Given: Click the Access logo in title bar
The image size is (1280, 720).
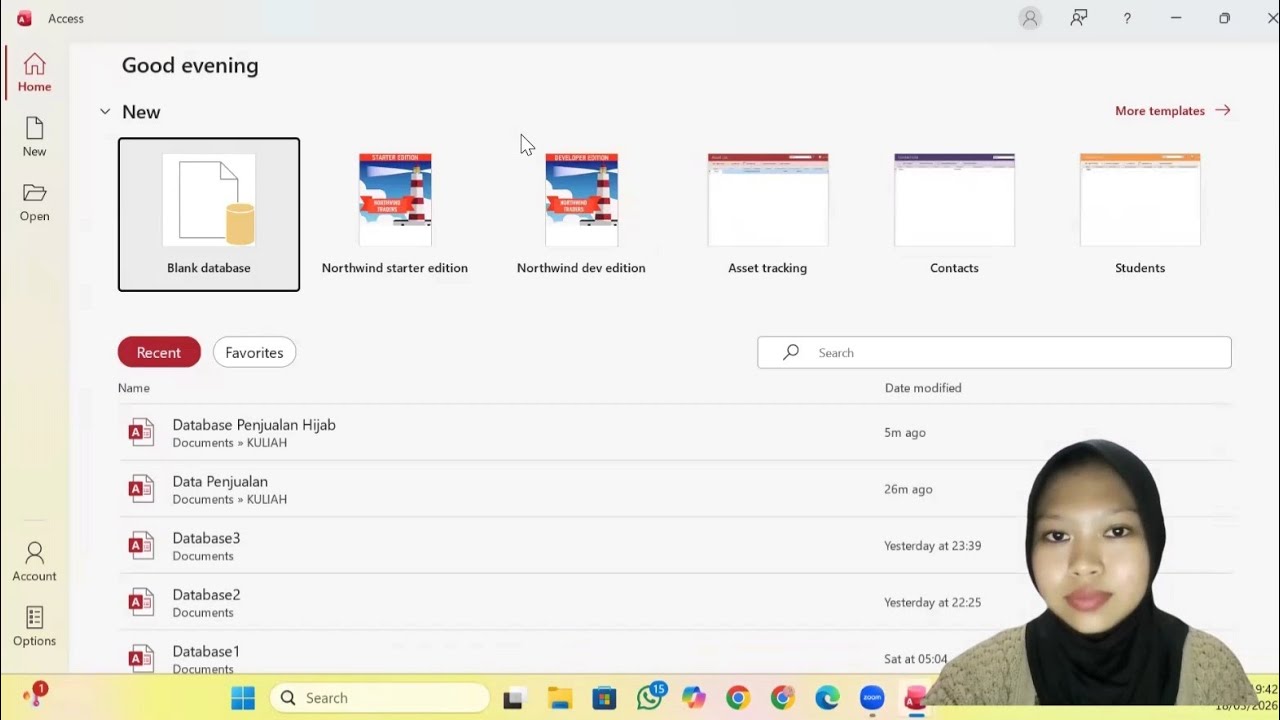Looking at the screenshot, I should point(24,18).
